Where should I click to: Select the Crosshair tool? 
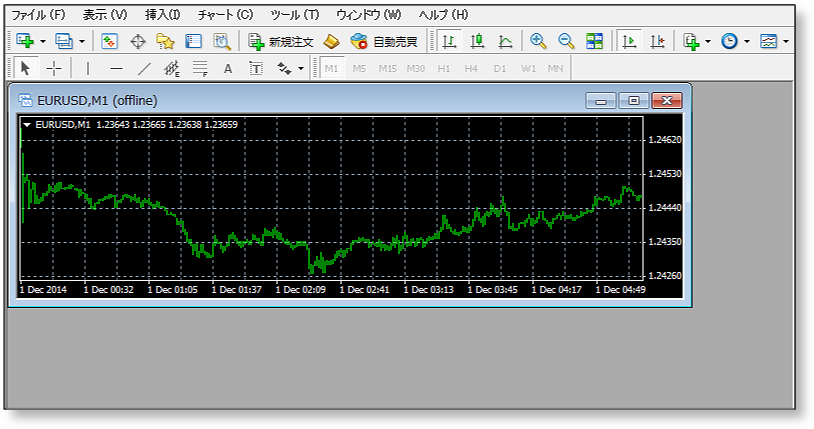pos(54,68)
